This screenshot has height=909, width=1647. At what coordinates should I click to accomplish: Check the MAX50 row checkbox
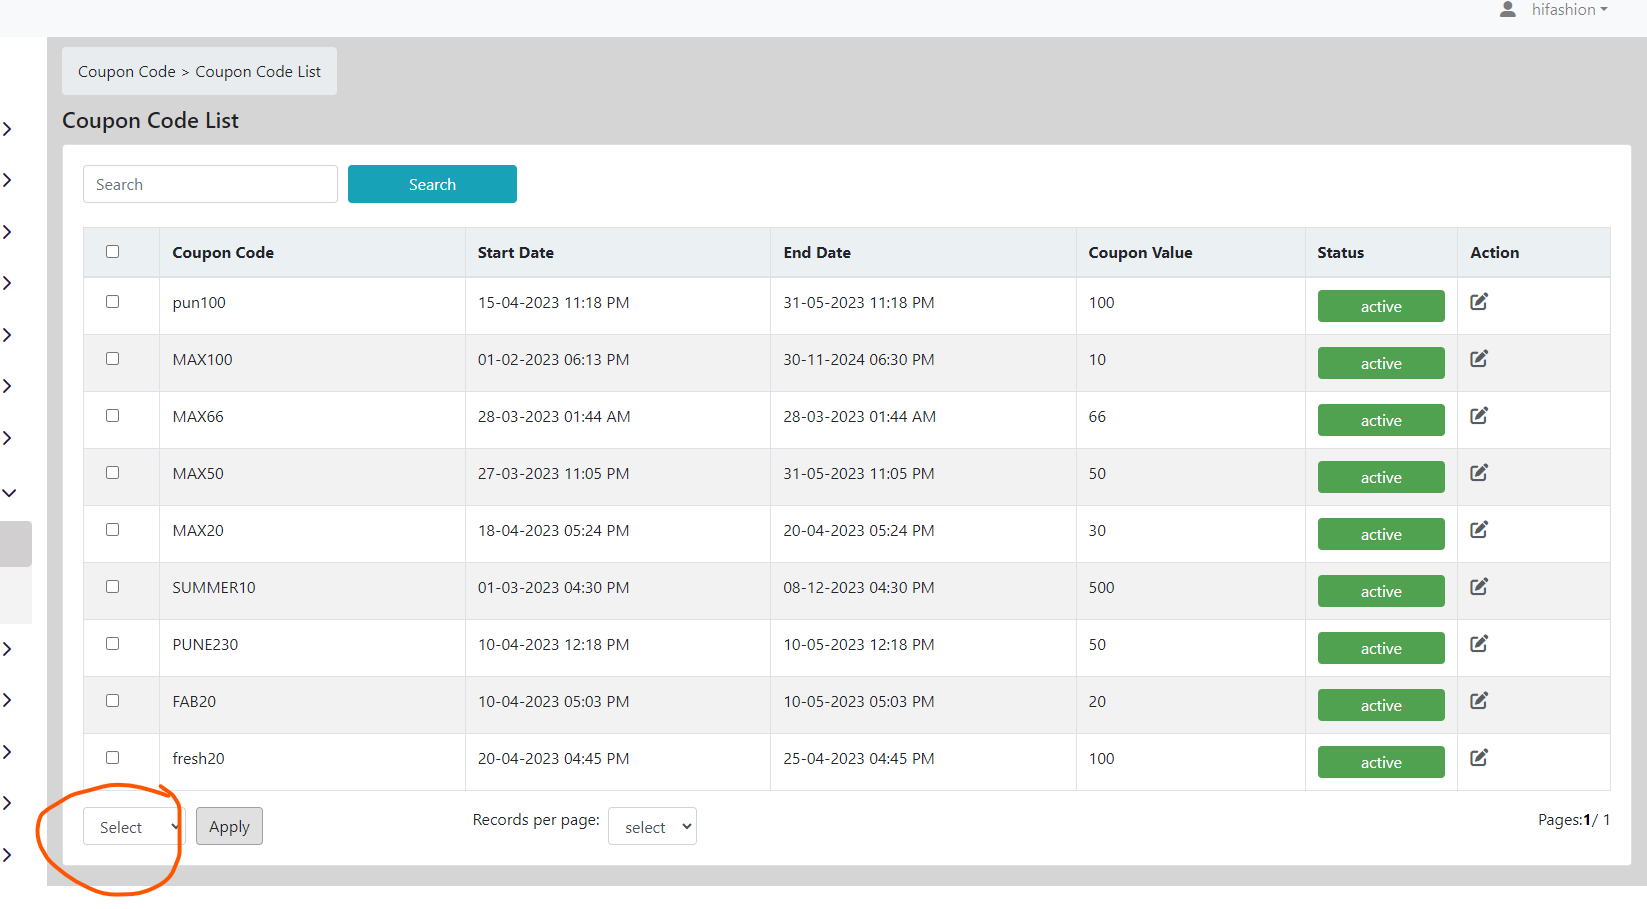coord(112,472)
